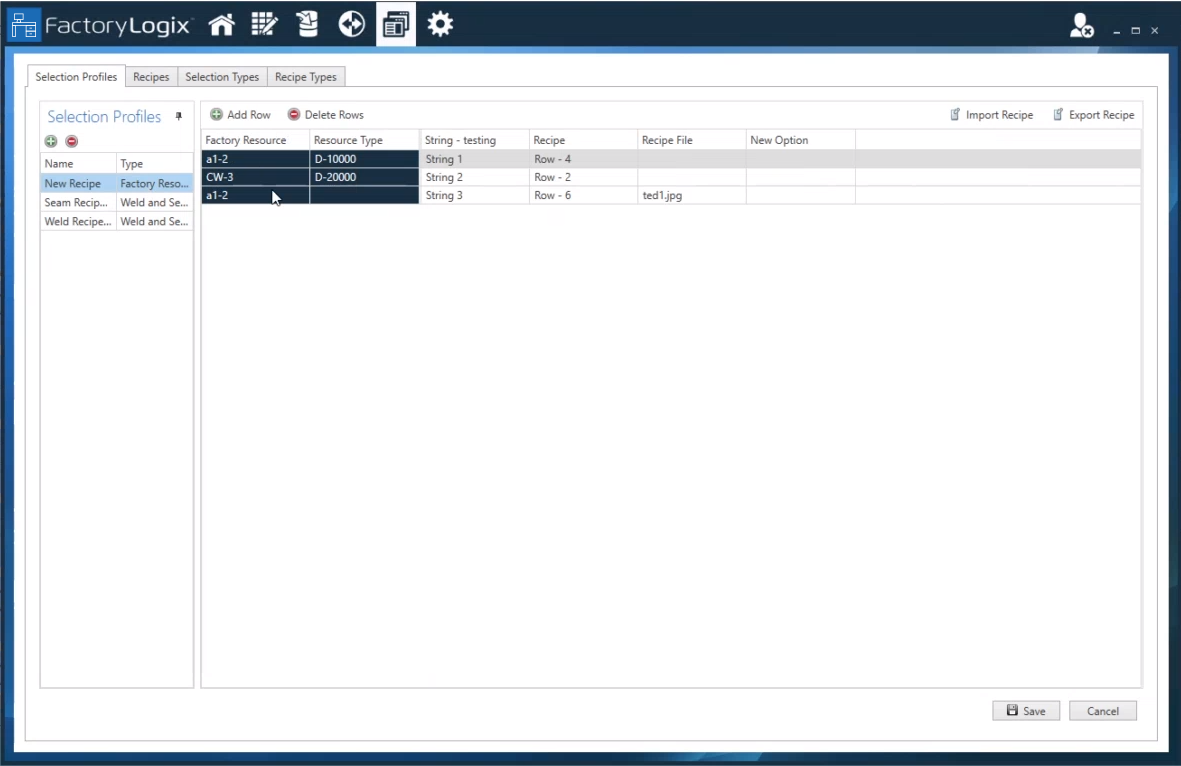Remove a profile with the red minus icon

tap(70, 141)
